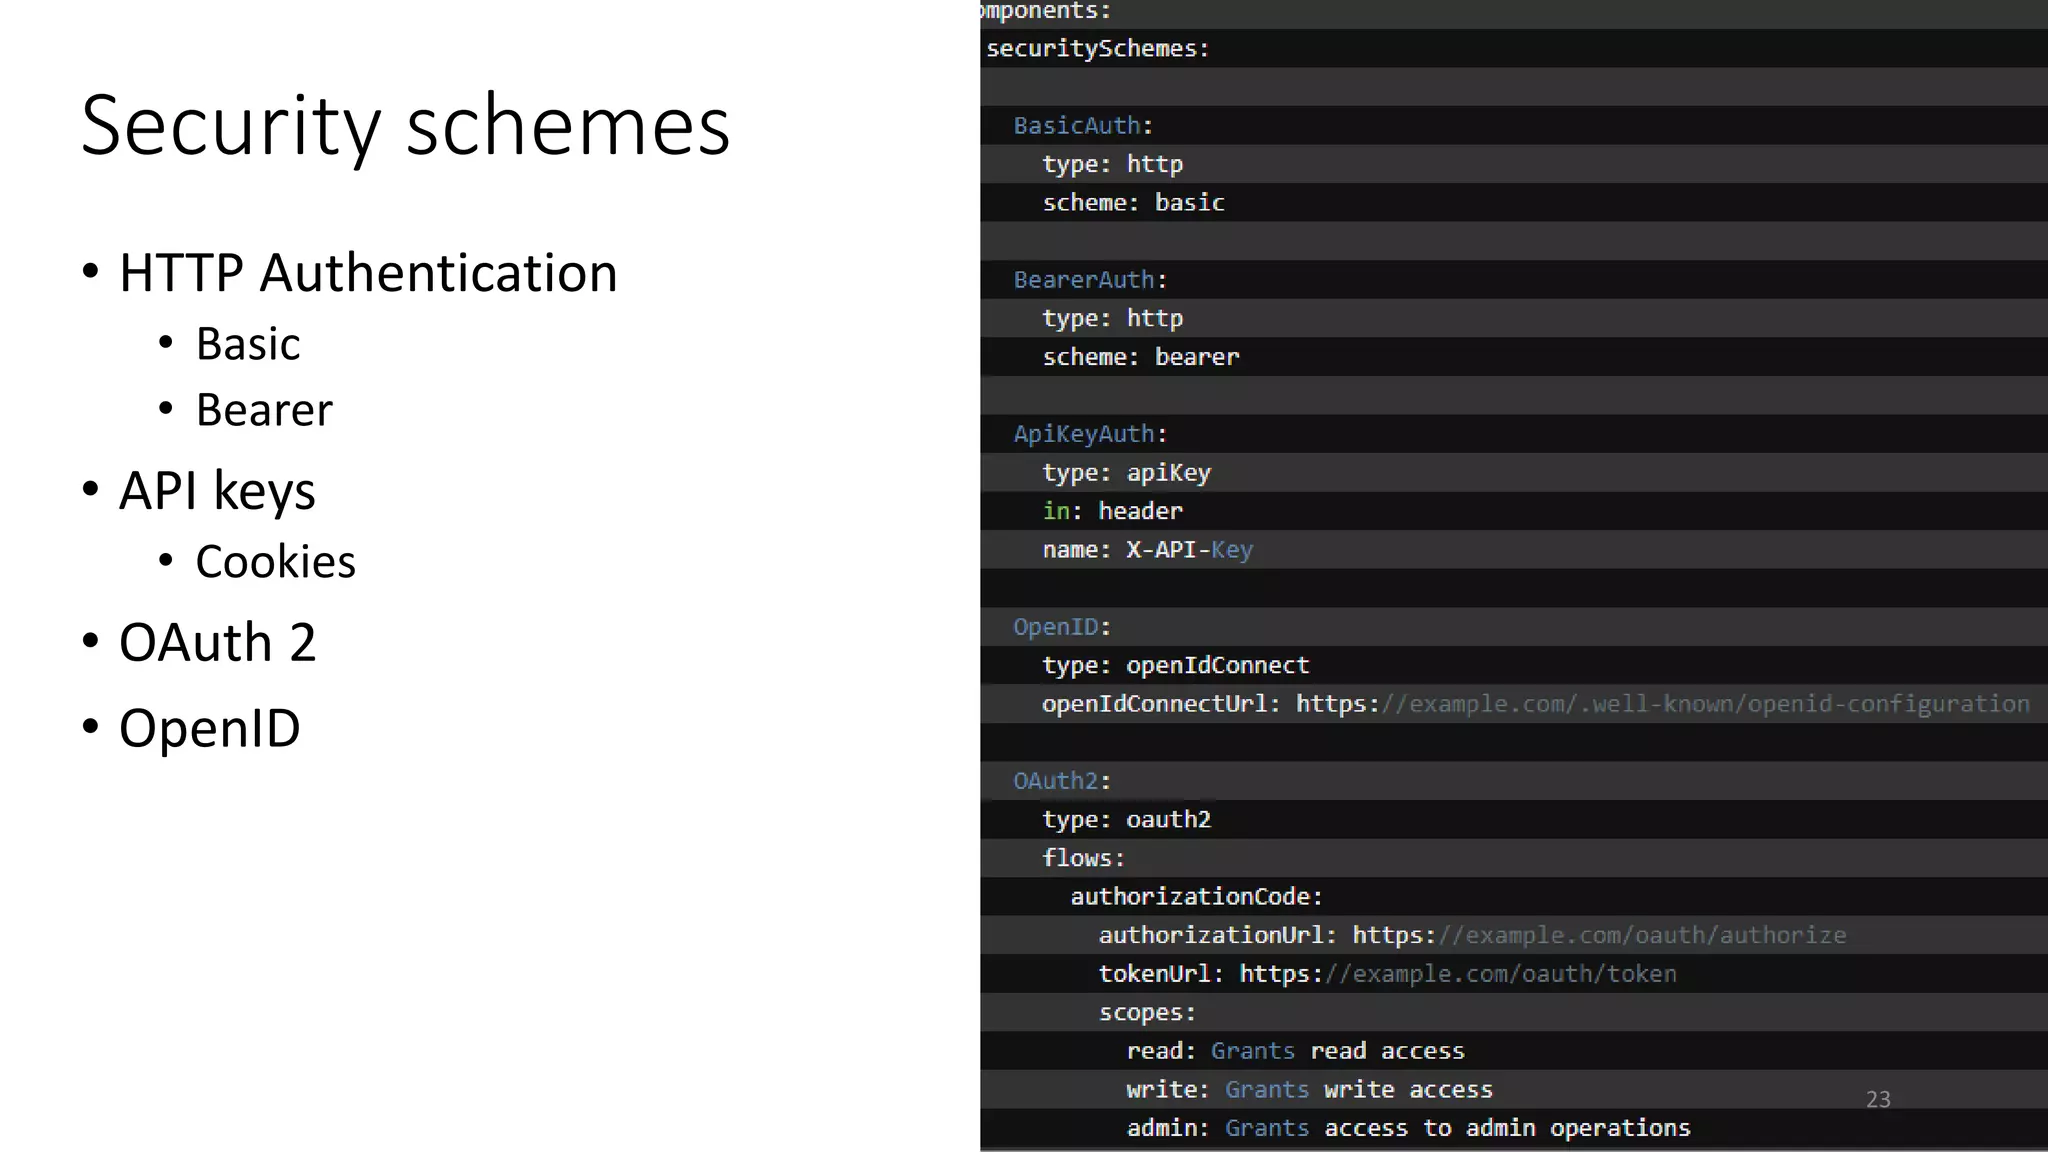Click the 'BearerAuth:' key in code

point(1090,280)
